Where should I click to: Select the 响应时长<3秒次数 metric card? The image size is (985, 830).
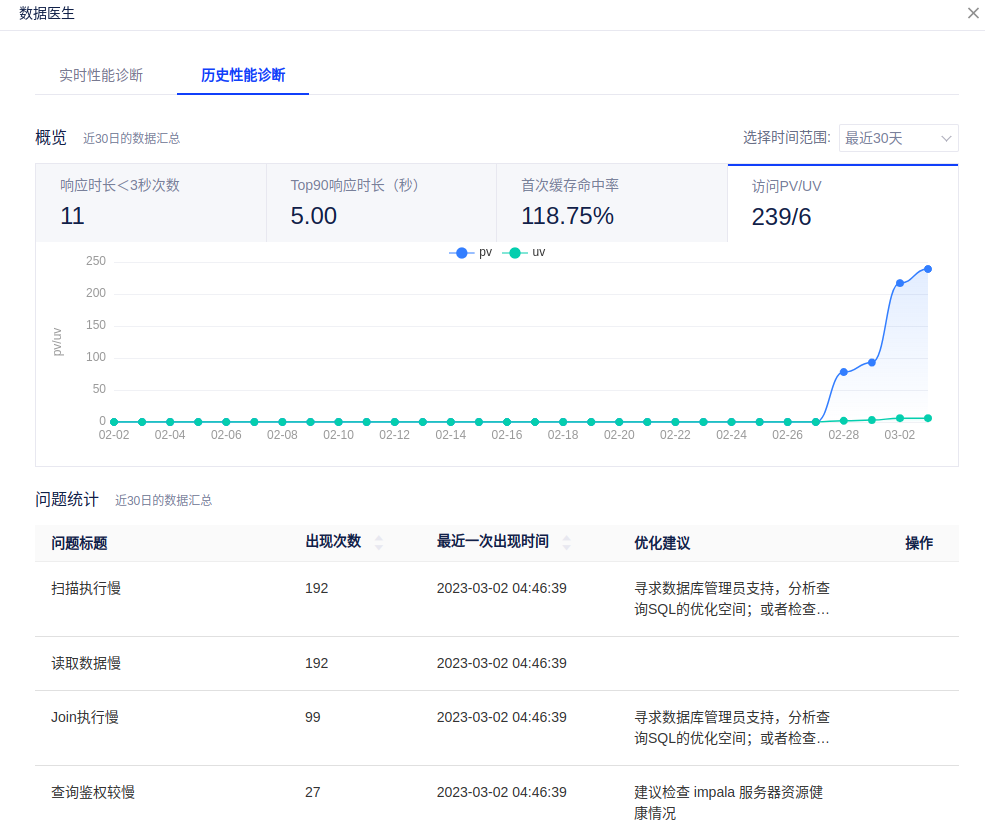click(150, 203)
